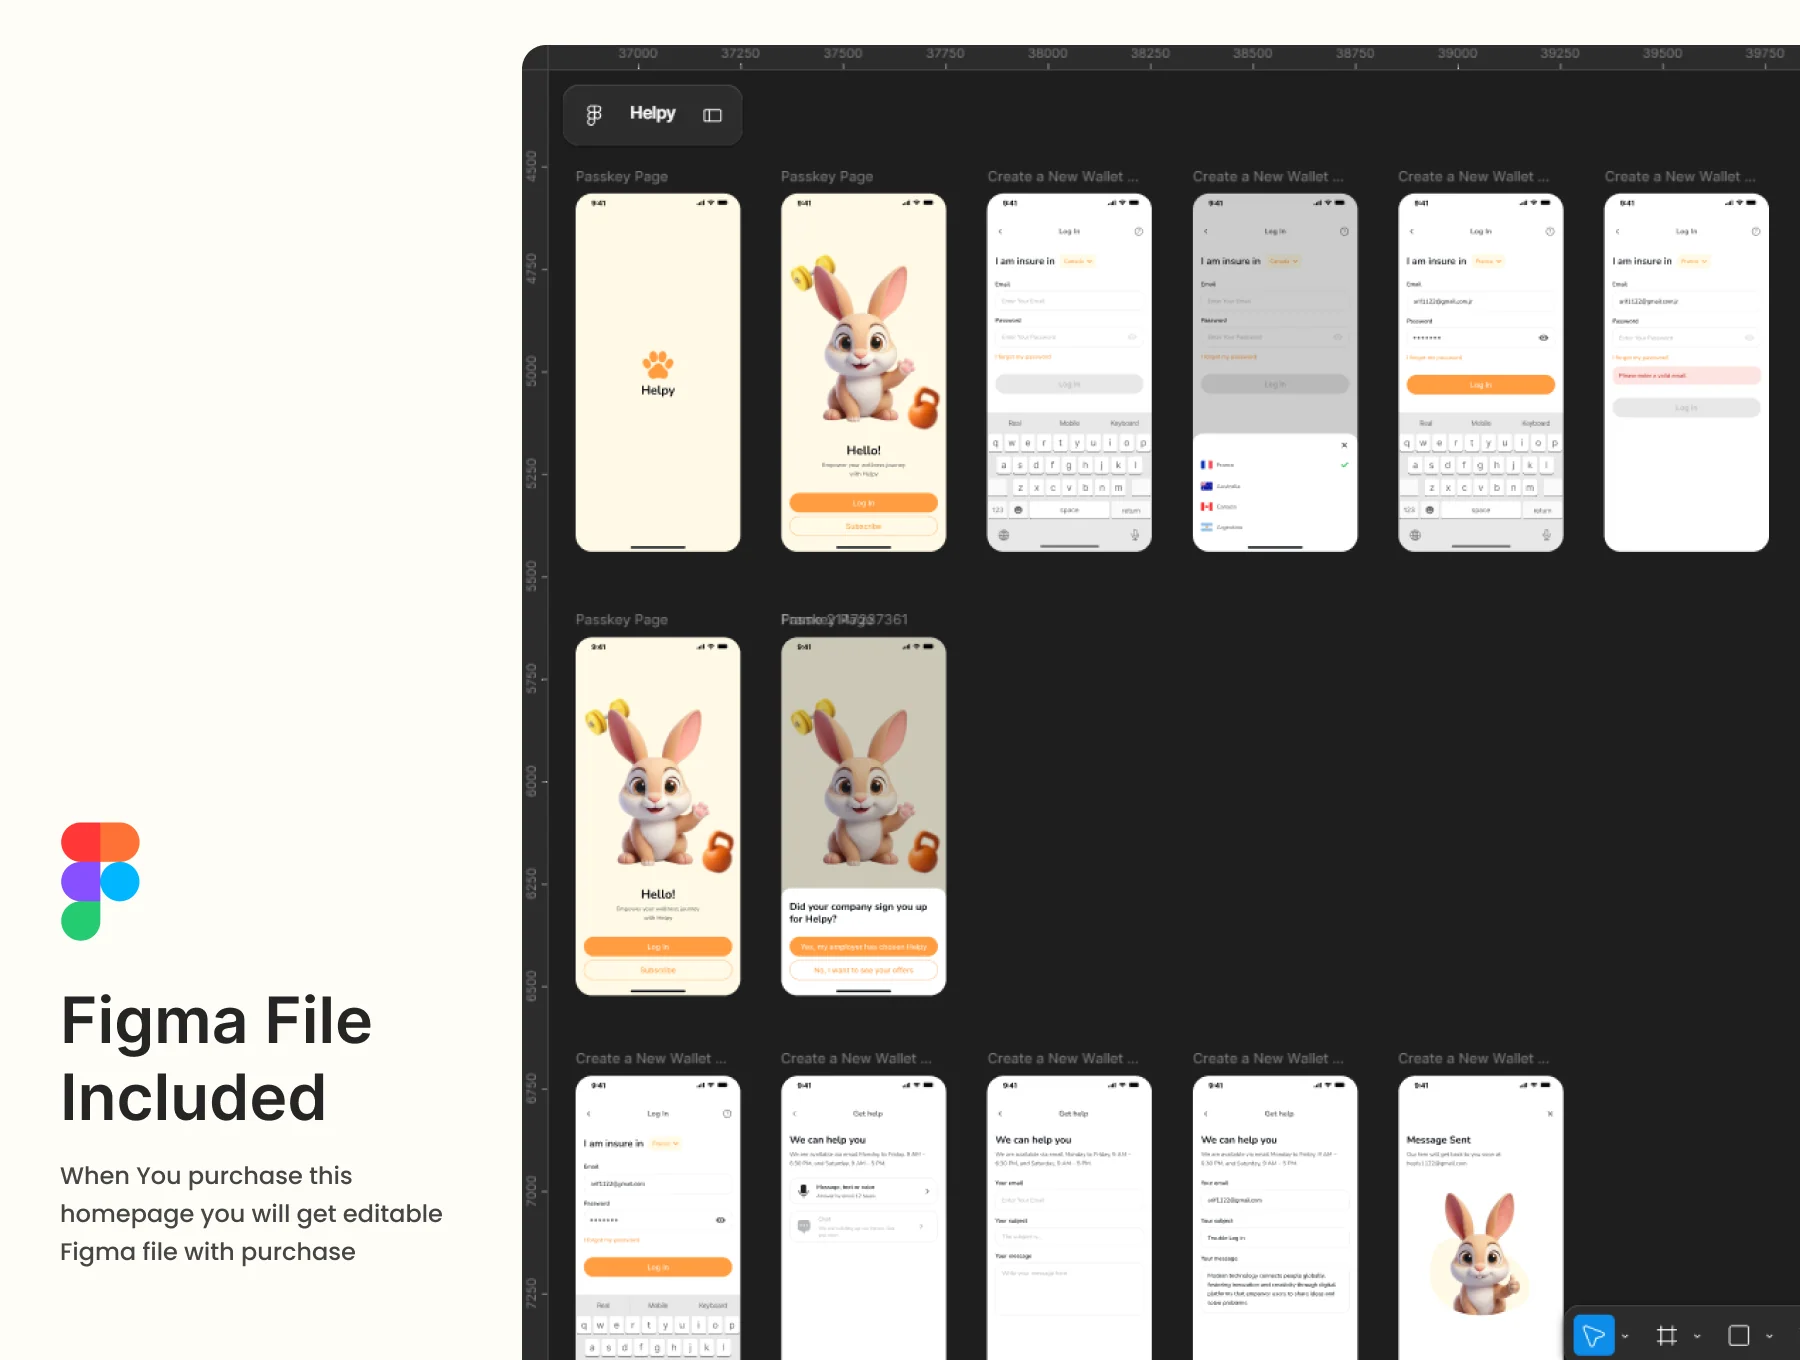
Task: Open Canada dropdown in empty Log In form with keyboard
Action: coord(1078,261)
